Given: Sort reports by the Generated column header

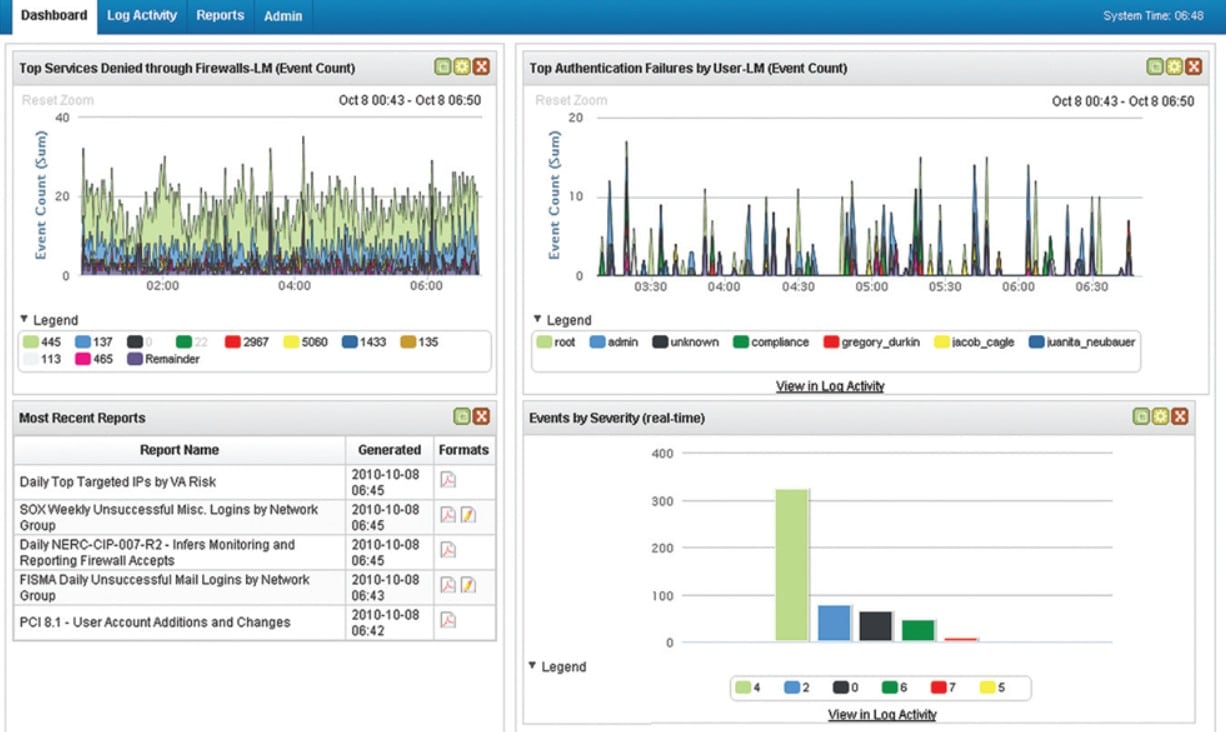Looking at the screenshot, I should 390,450.
